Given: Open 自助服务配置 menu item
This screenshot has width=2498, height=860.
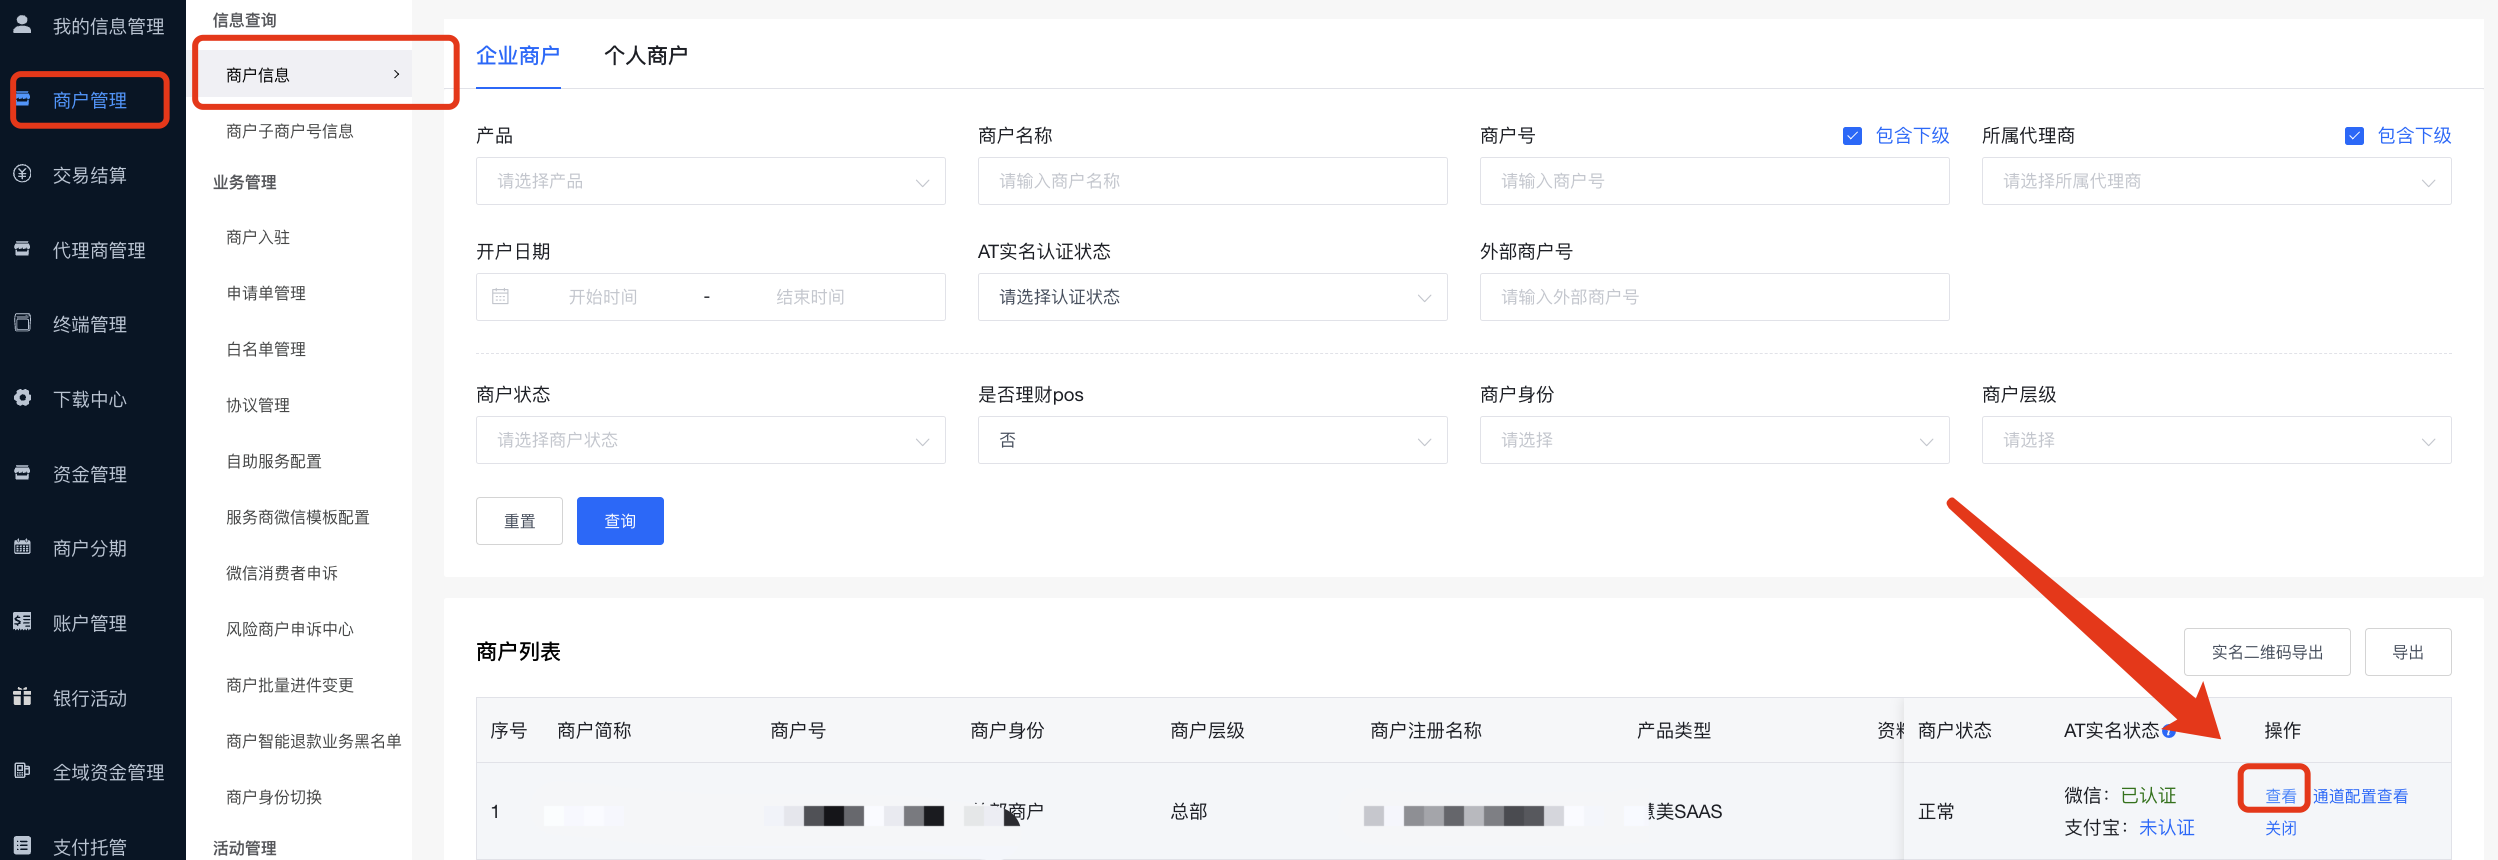Looking at the screenshot, I should [x=274, y=461].
